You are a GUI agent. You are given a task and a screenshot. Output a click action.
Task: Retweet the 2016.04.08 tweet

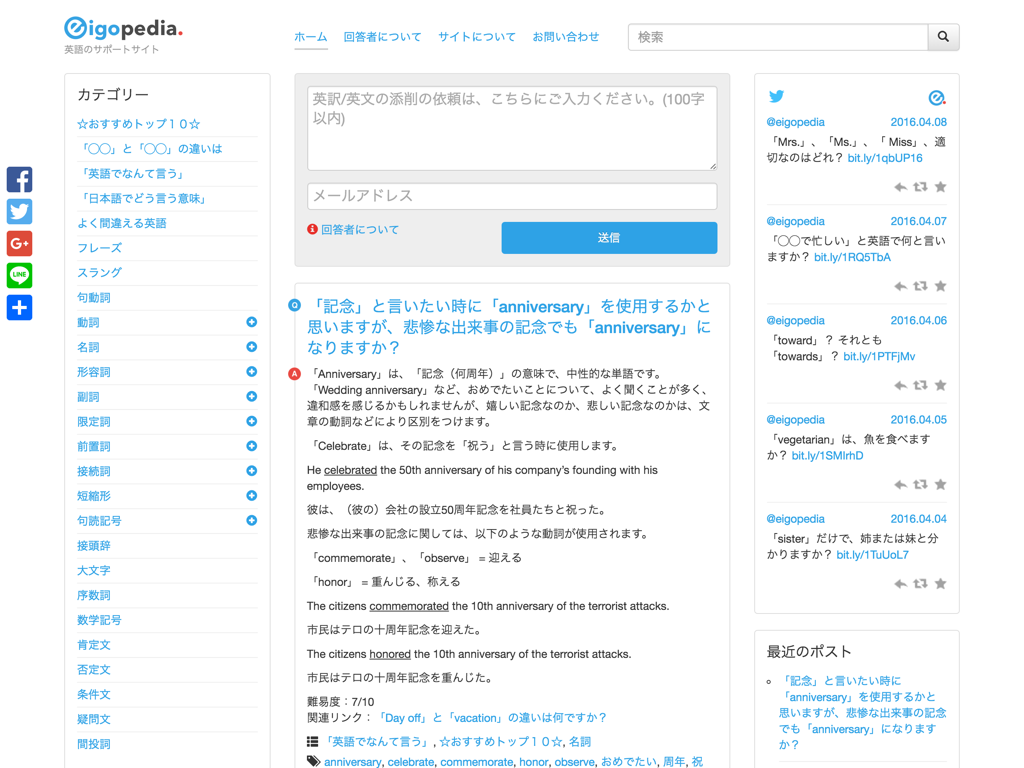(920, 187)
